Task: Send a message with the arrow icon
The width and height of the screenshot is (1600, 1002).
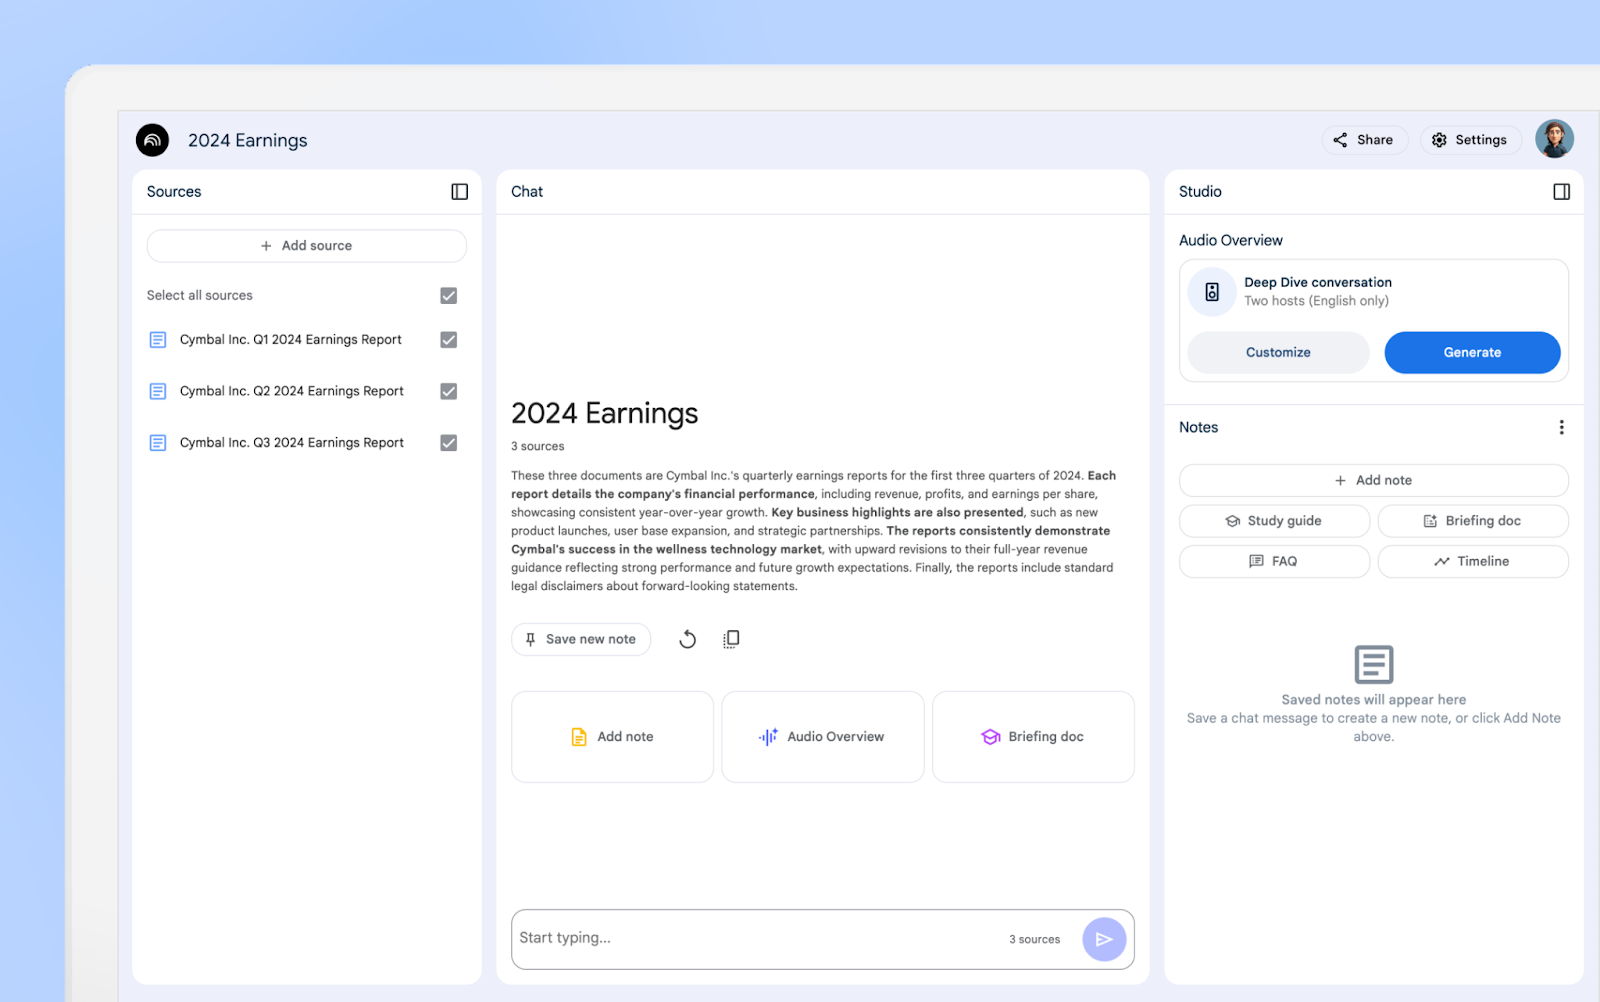Action: tap(1104, 939)
